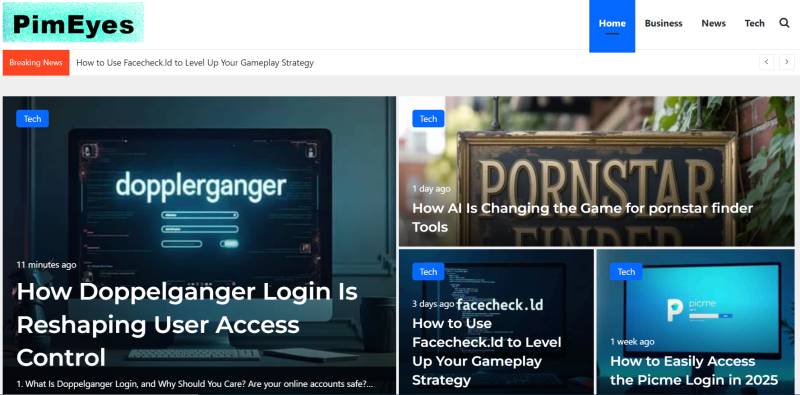Open How to Use Facecheck.Id card headline
This screenshot has width=800, height=395.
(x=487, y=352)
